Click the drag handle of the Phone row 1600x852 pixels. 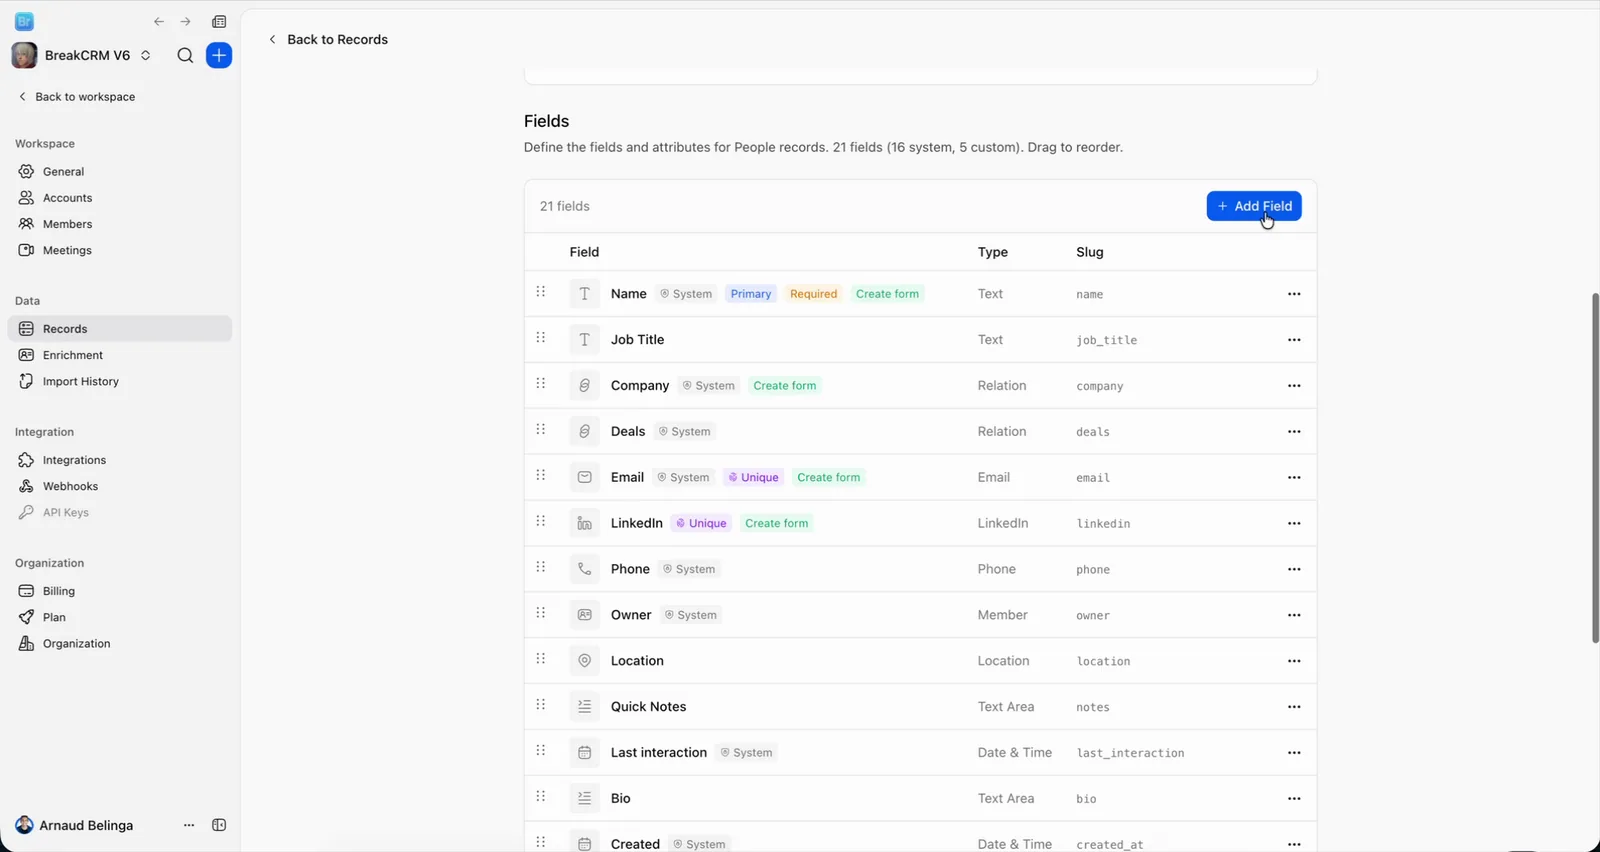(541, 567)
